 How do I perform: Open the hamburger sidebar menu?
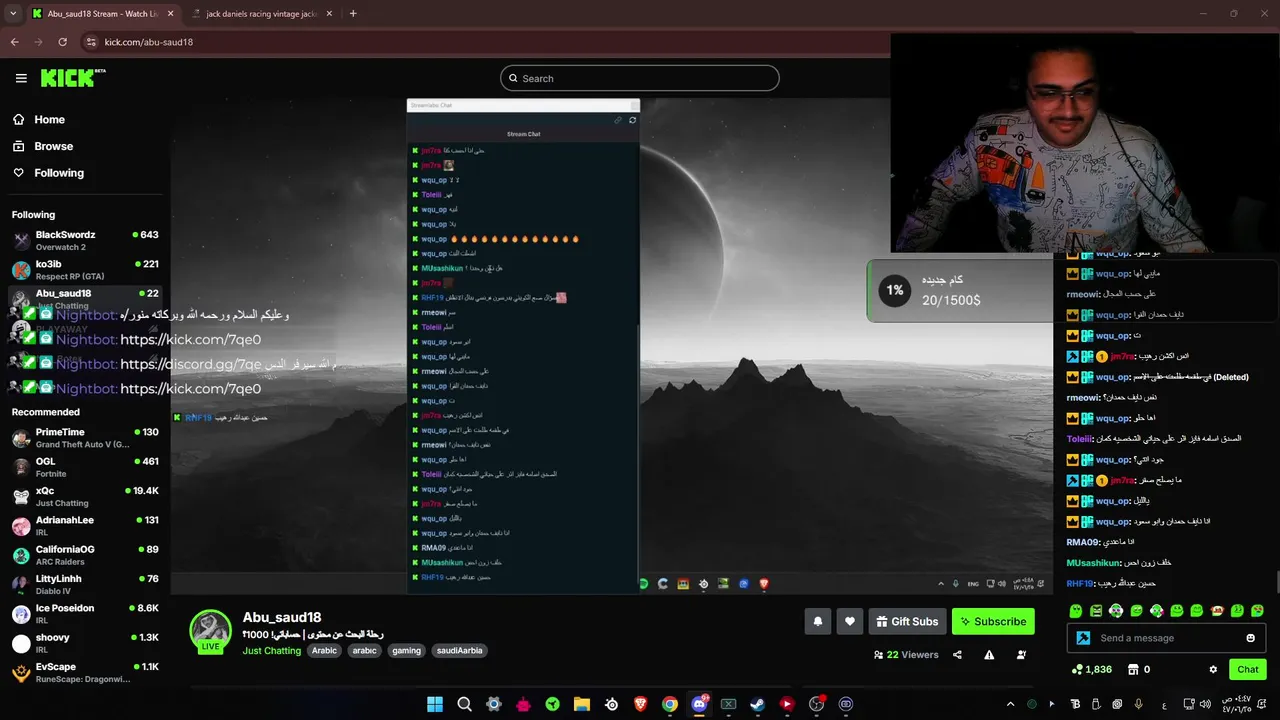(x=21, y=78)
